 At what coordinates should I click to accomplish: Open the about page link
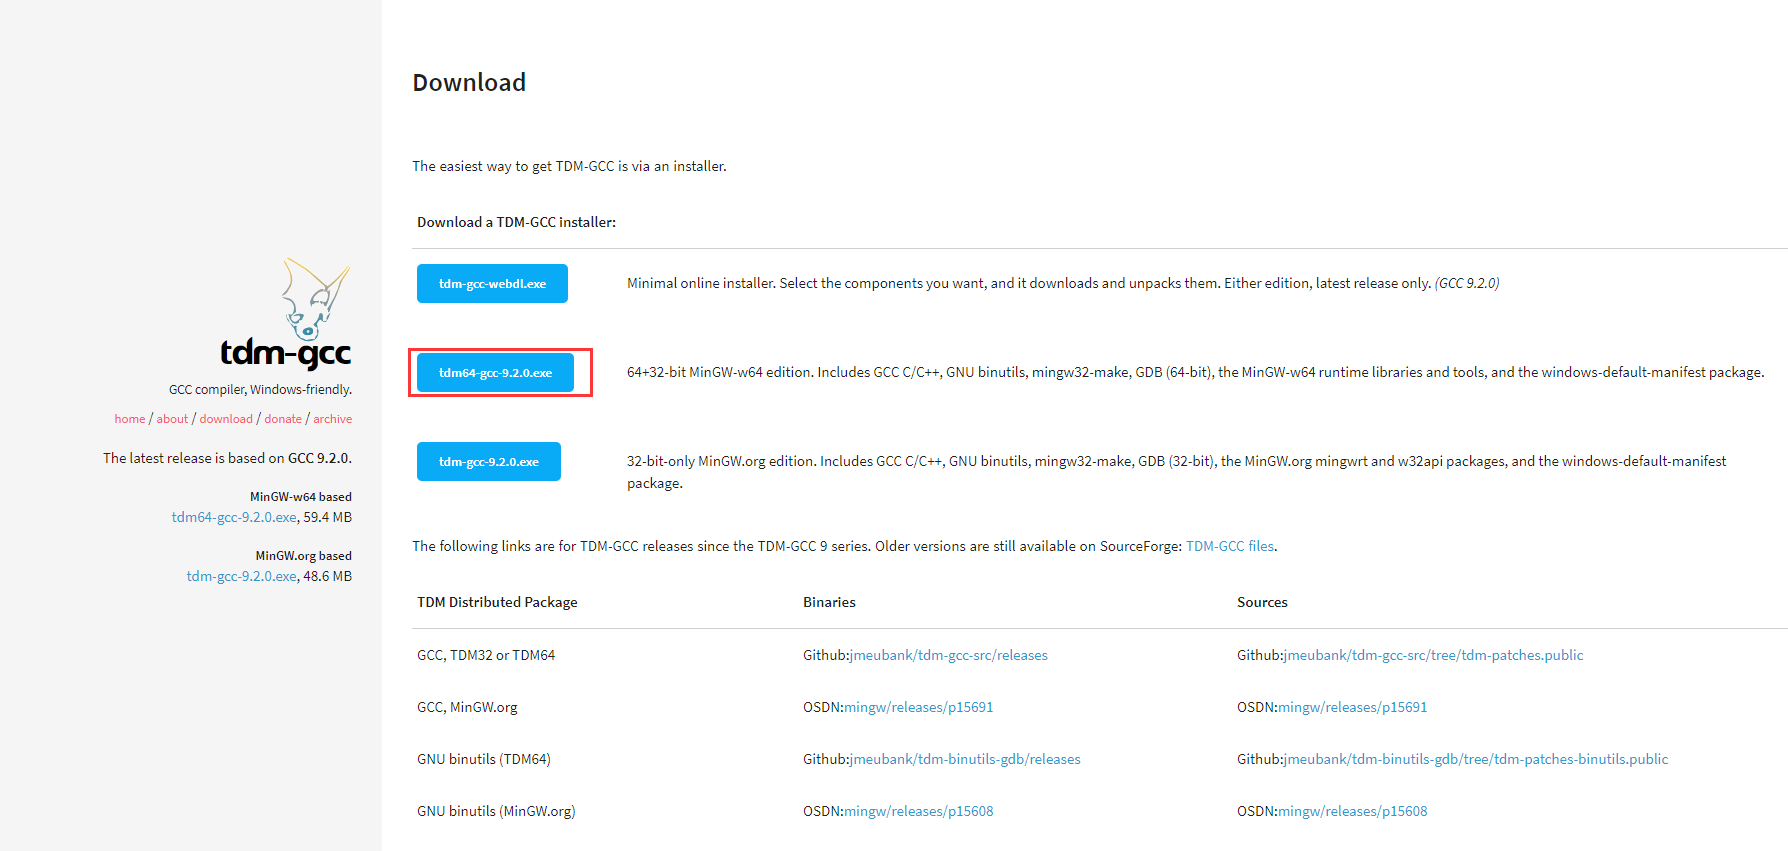click(x=172, y=419)
